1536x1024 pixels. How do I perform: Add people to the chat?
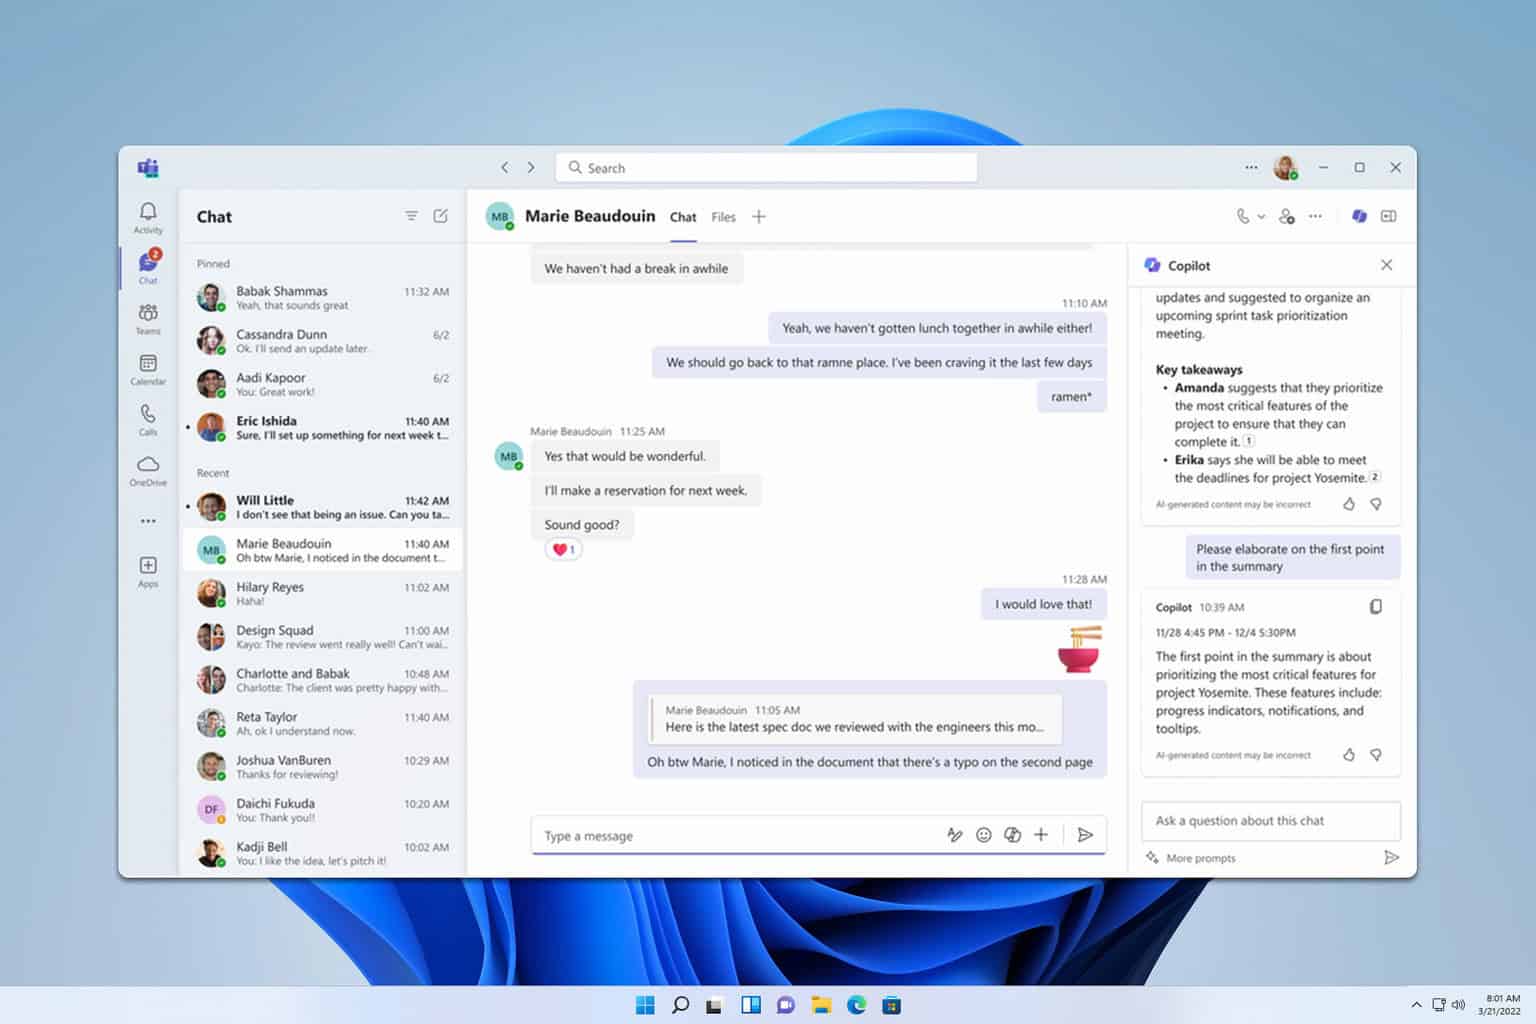[x=1287, y=216]
